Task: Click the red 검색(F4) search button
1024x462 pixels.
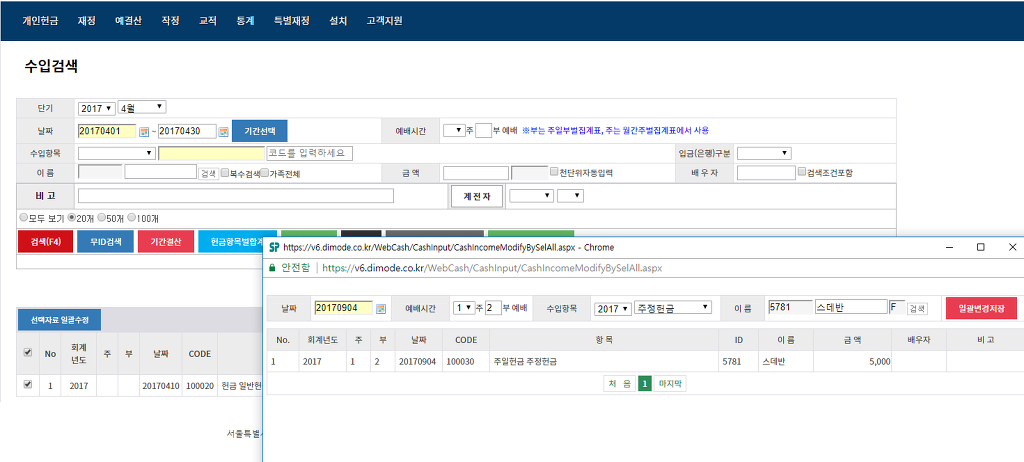Action: 45,242
